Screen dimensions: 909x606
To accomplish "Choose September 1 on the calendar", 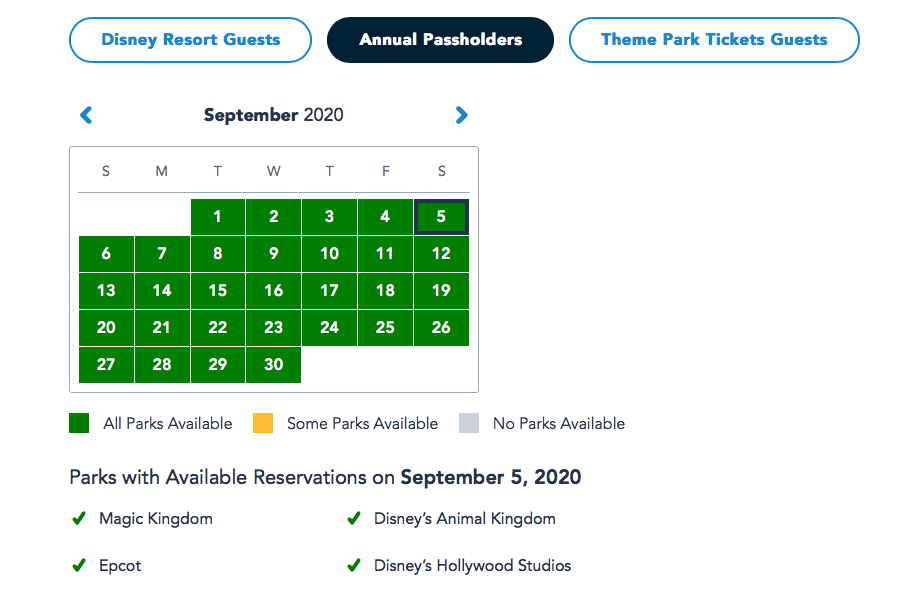I will click(217, 217).
